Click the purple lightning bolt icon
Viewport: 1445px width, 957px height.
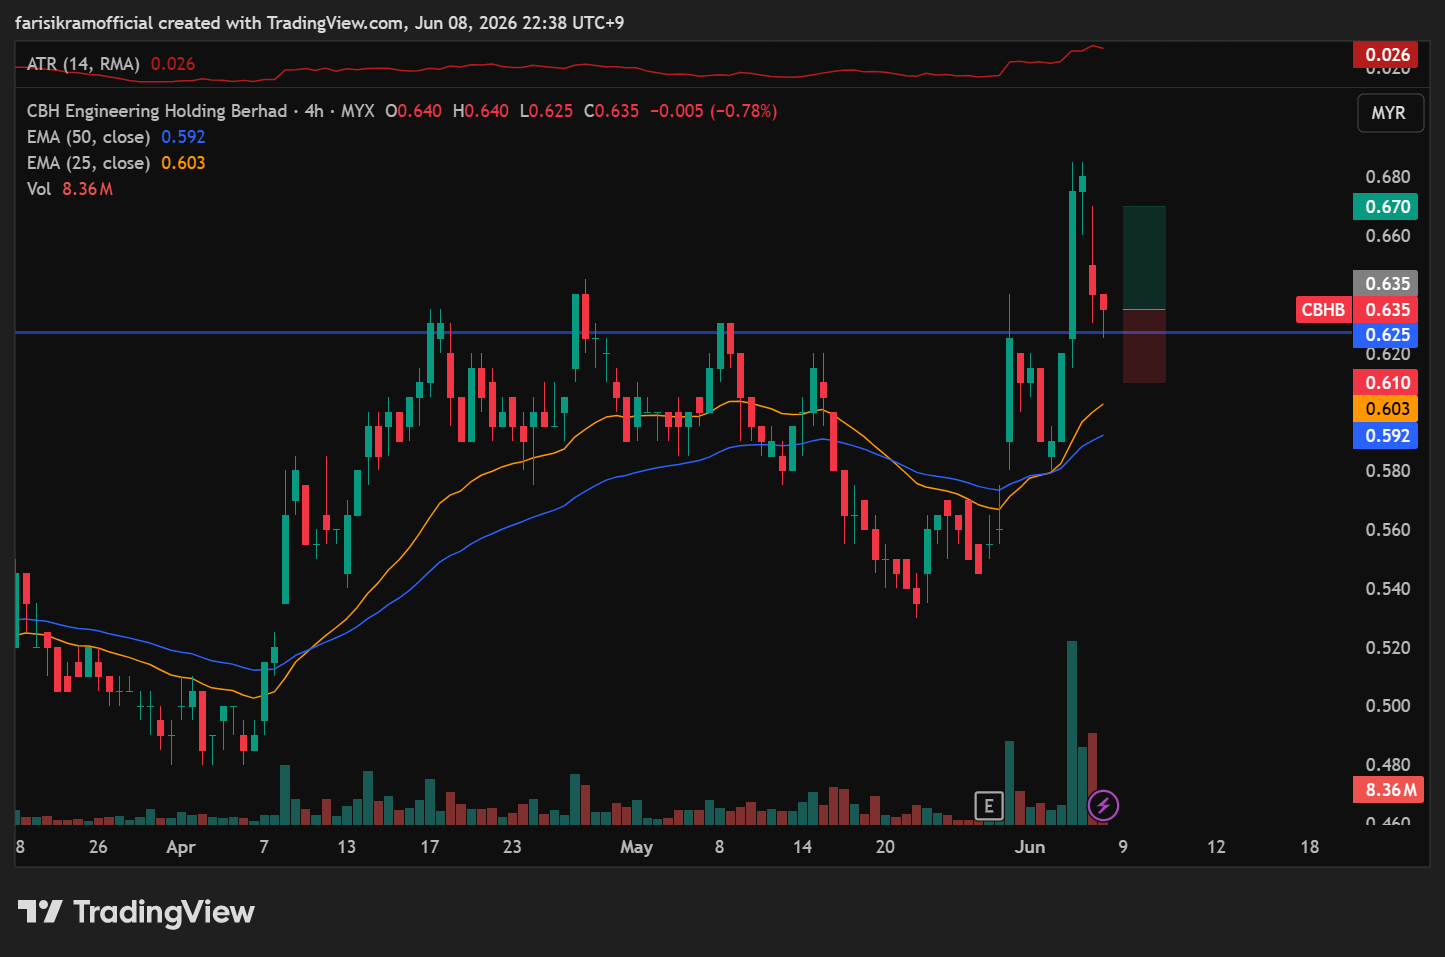[x=1103, y=805]
